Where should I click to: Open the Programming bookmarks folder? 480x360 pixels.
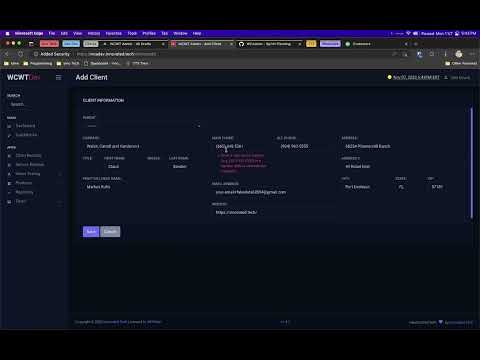[38, 63]
